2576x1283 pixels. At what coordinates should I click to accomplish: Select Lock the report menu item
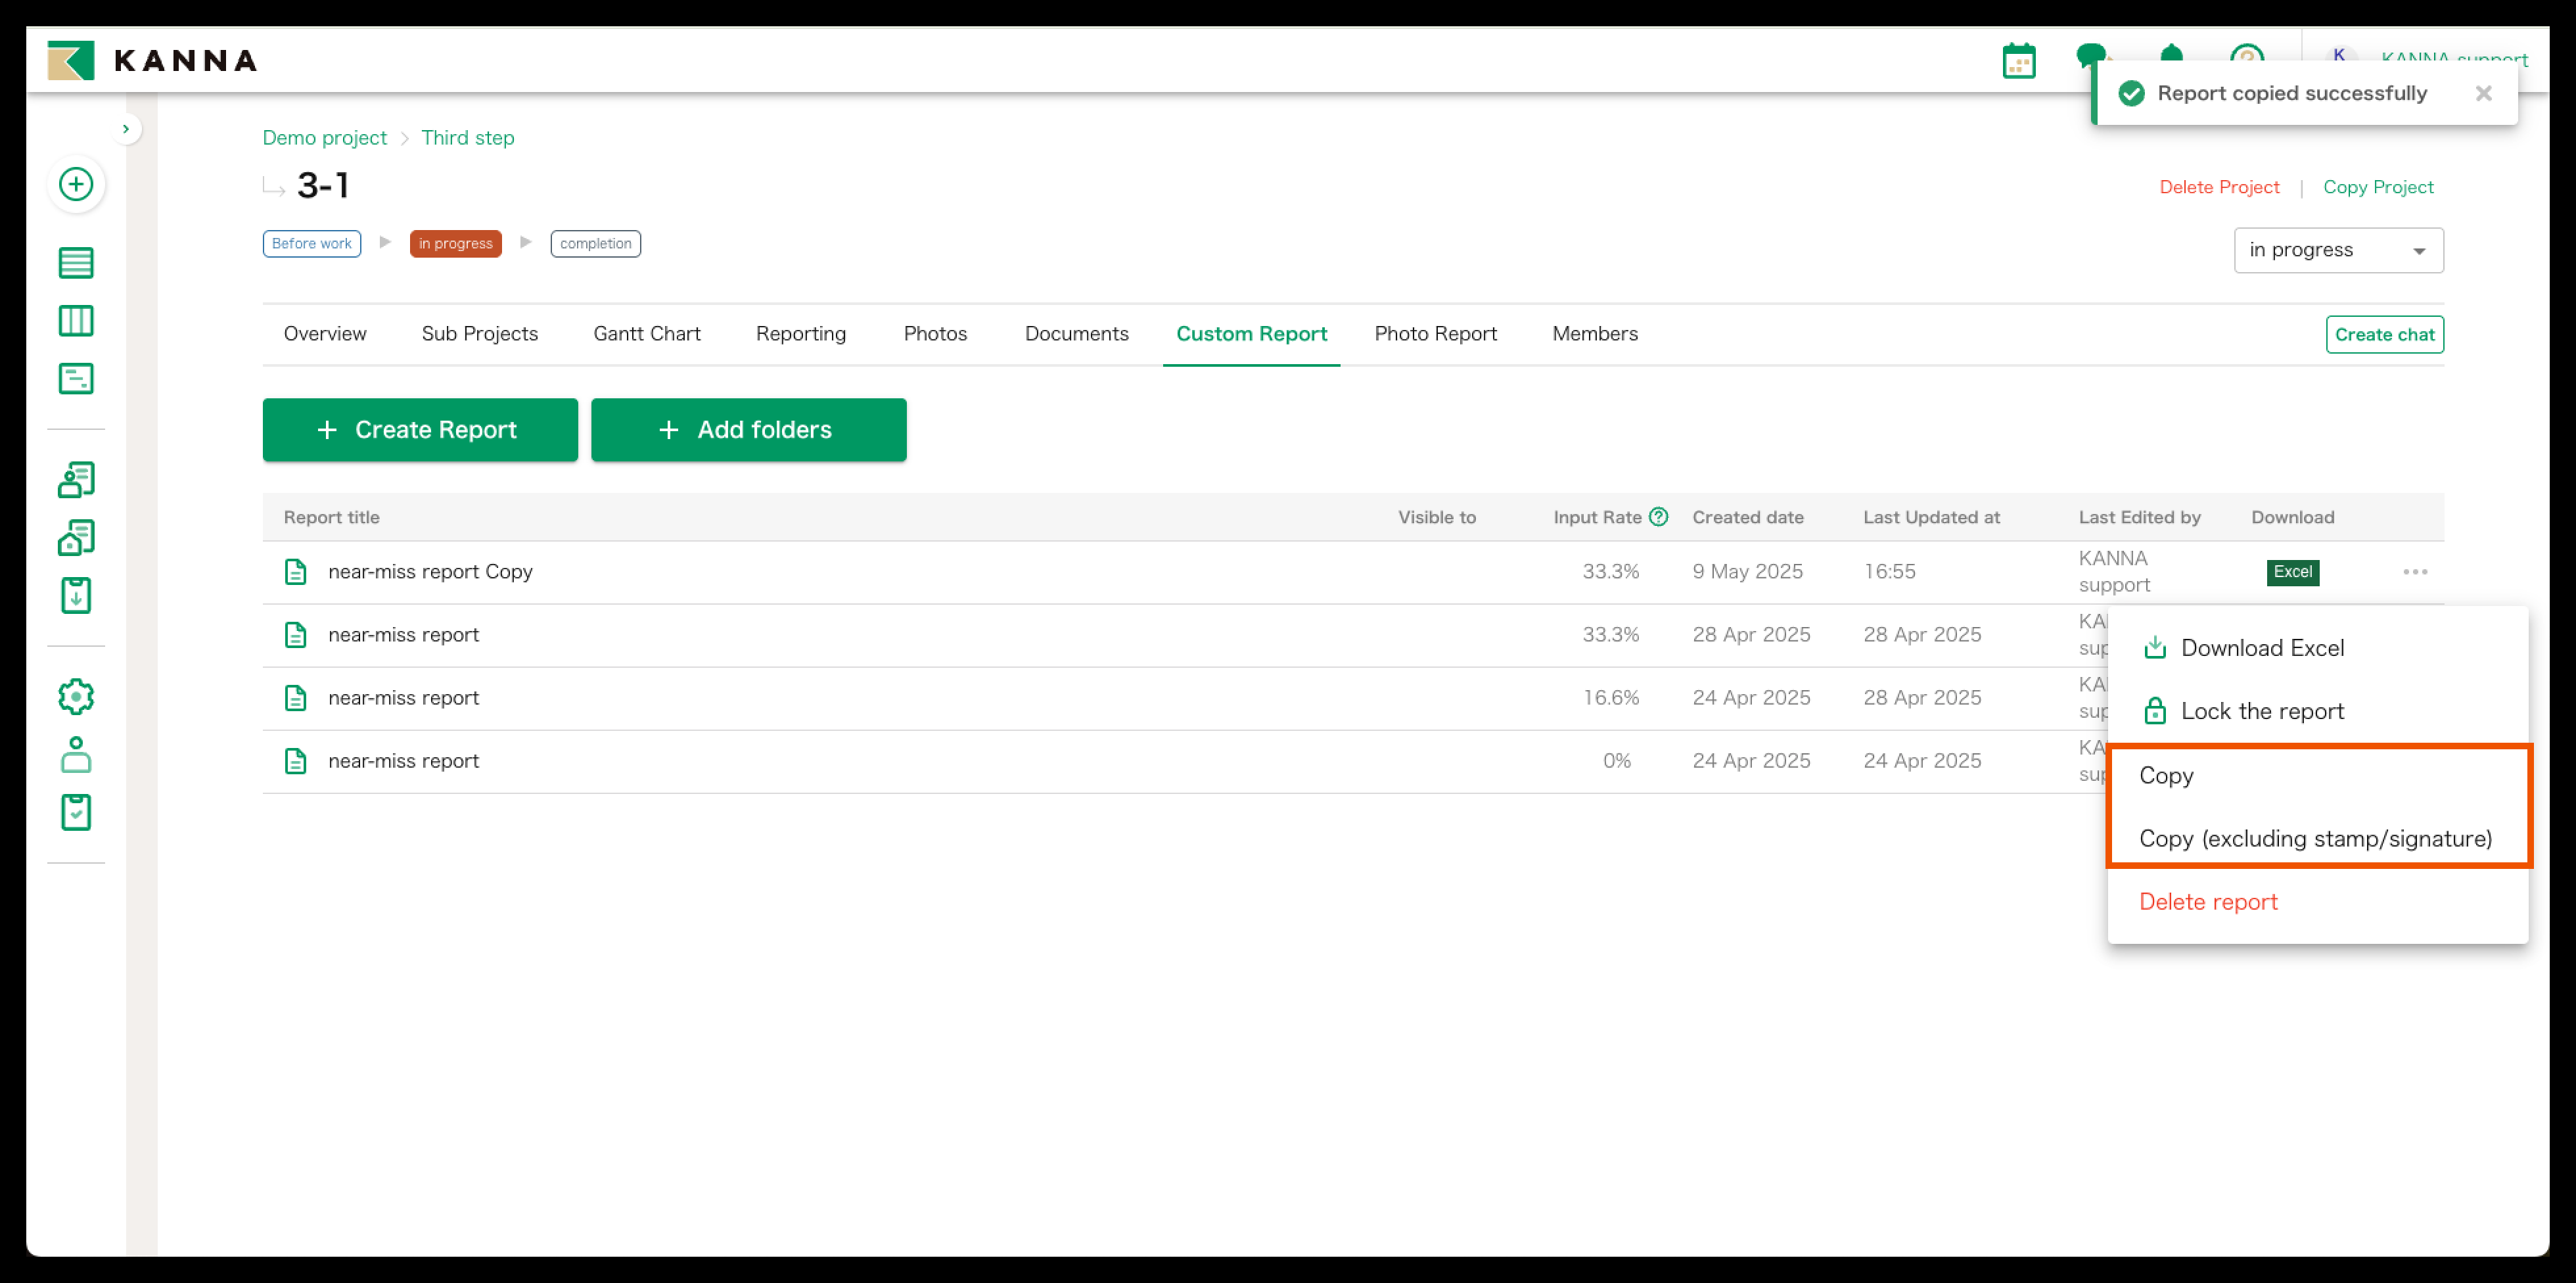2262,711
